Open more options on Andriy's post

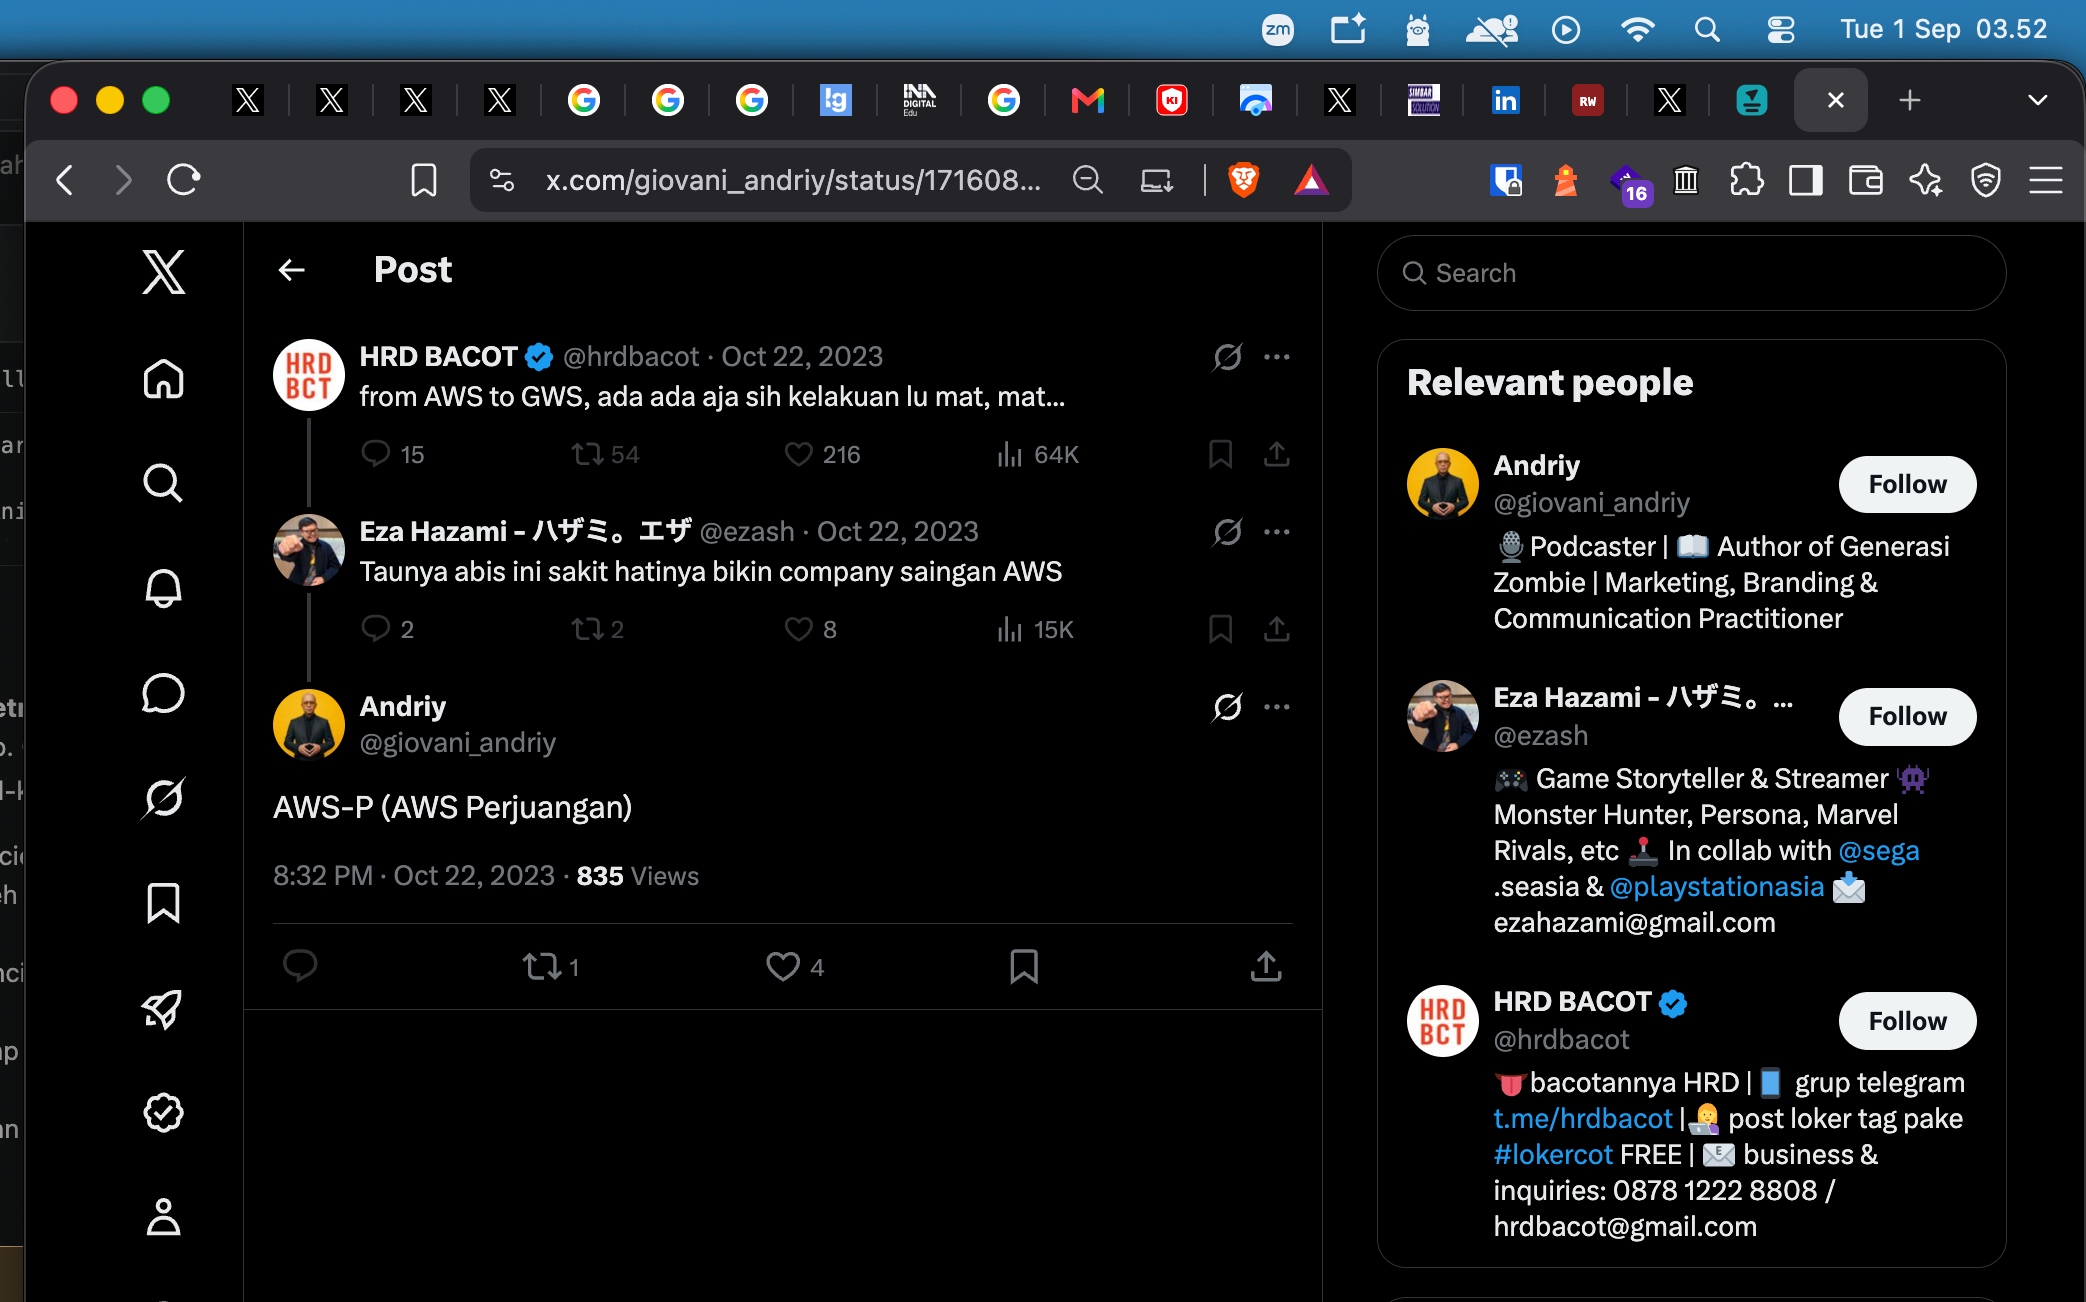[1277, 707]
